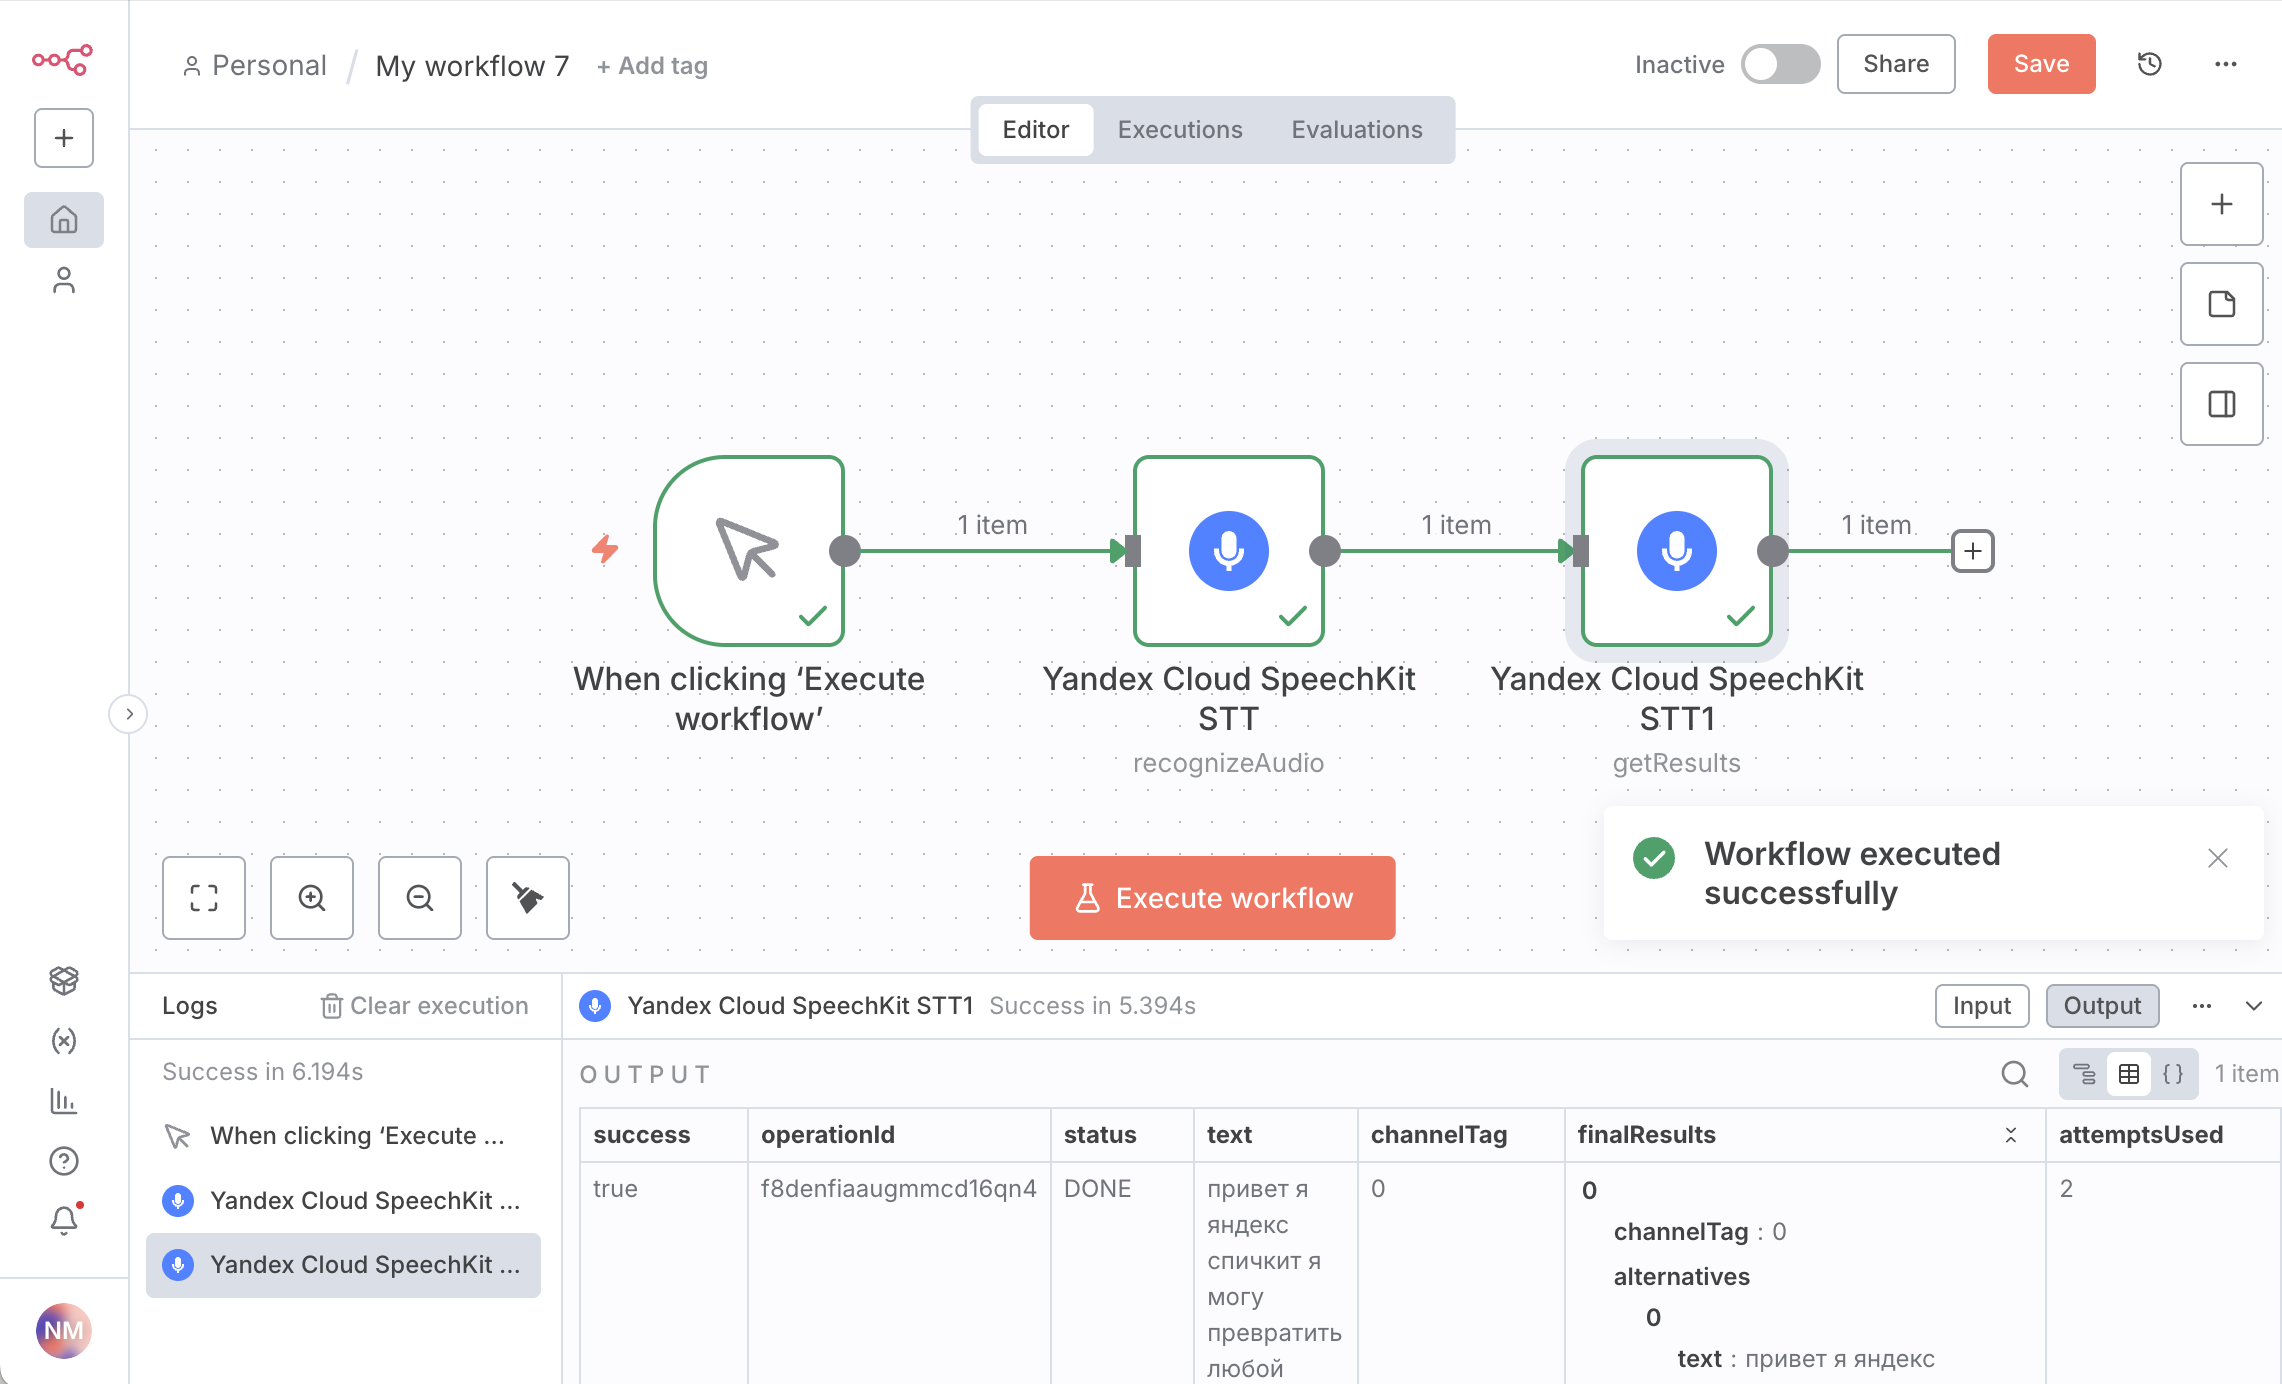The width and height of the screenshot is (2282, 1384).
Task: Open notifications via the bell icon
Action: tap(64, 1219)
